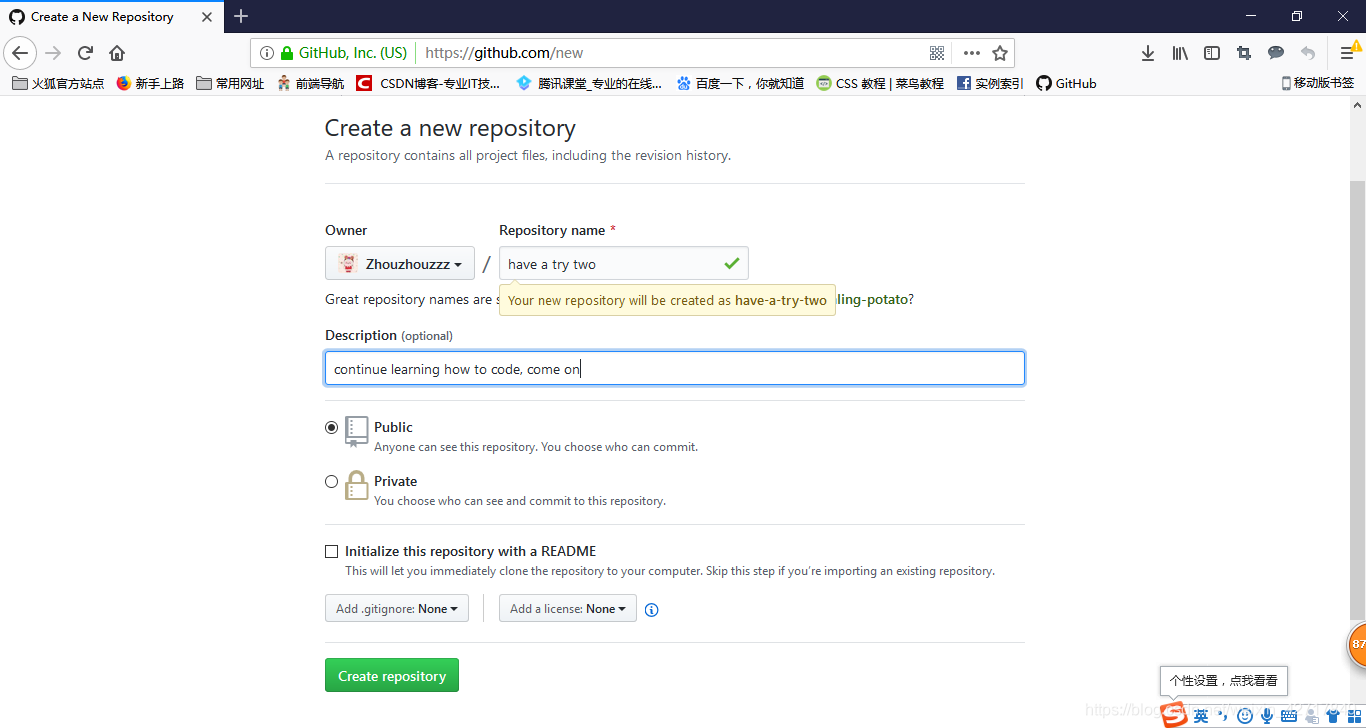Open the Owner Zhouzhouzzz dropdown

(400, 264)
